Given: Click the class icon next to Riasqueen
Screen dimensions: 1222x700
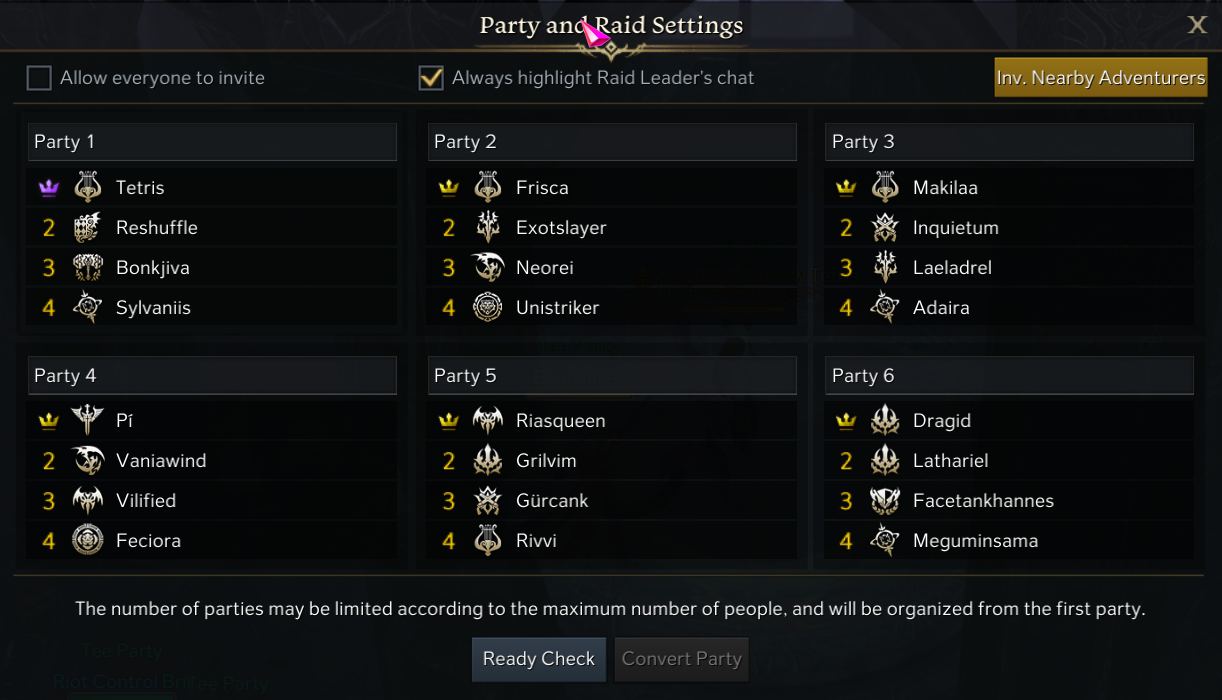Looking at the screenshot, I should (x=488, y=421).
